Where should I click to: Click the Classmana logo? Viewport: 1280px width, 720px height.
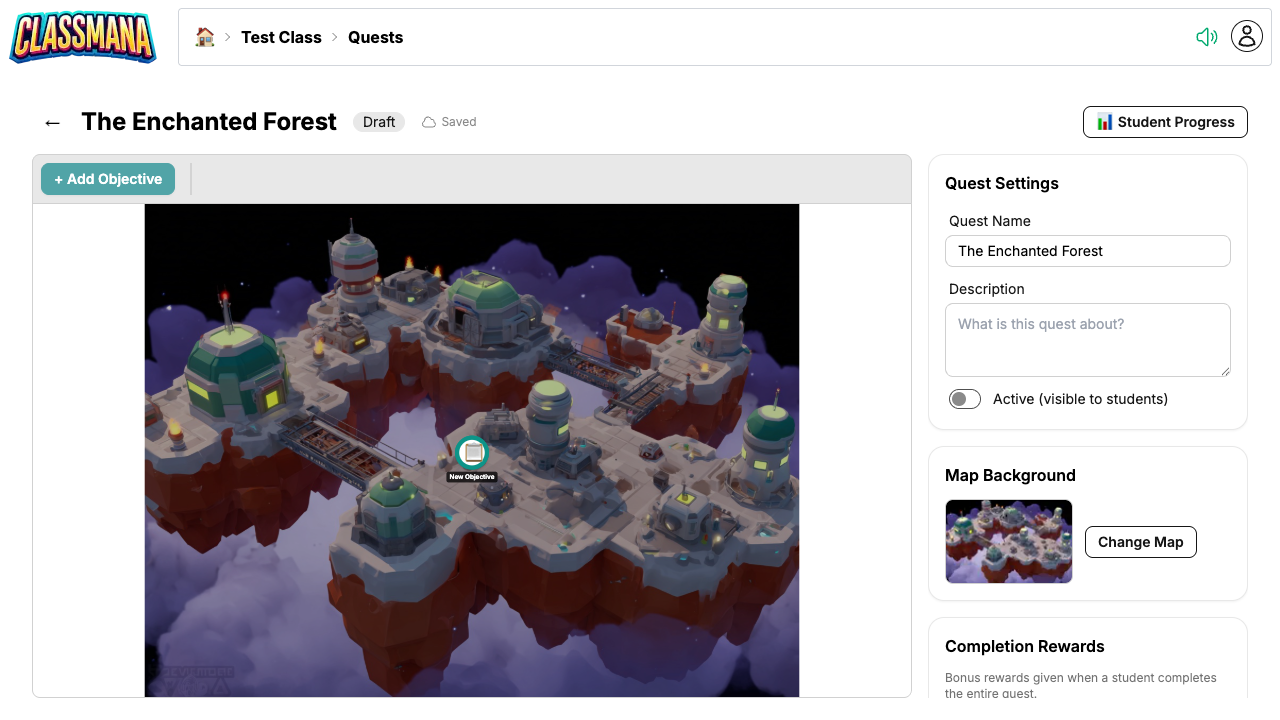click(x=83, y=37)
